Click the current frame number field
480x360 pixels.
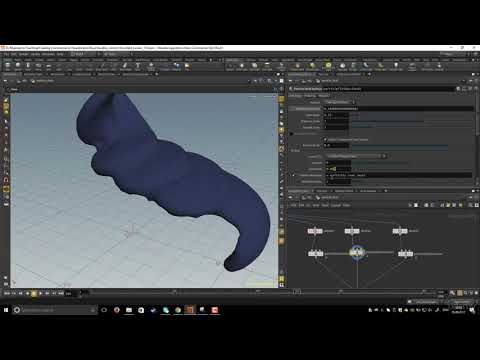(x=71, y=294)
